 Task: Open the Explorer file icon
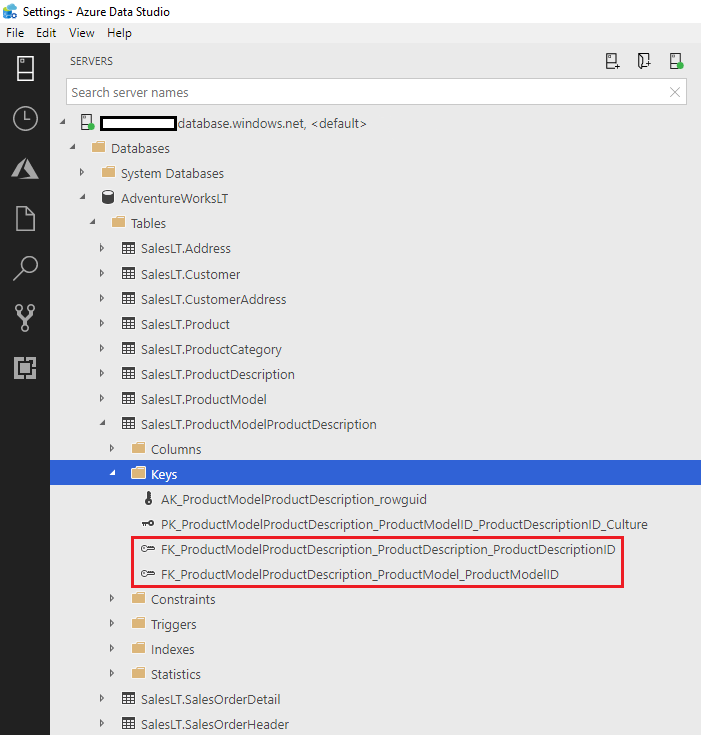click(x=25, y=218)
